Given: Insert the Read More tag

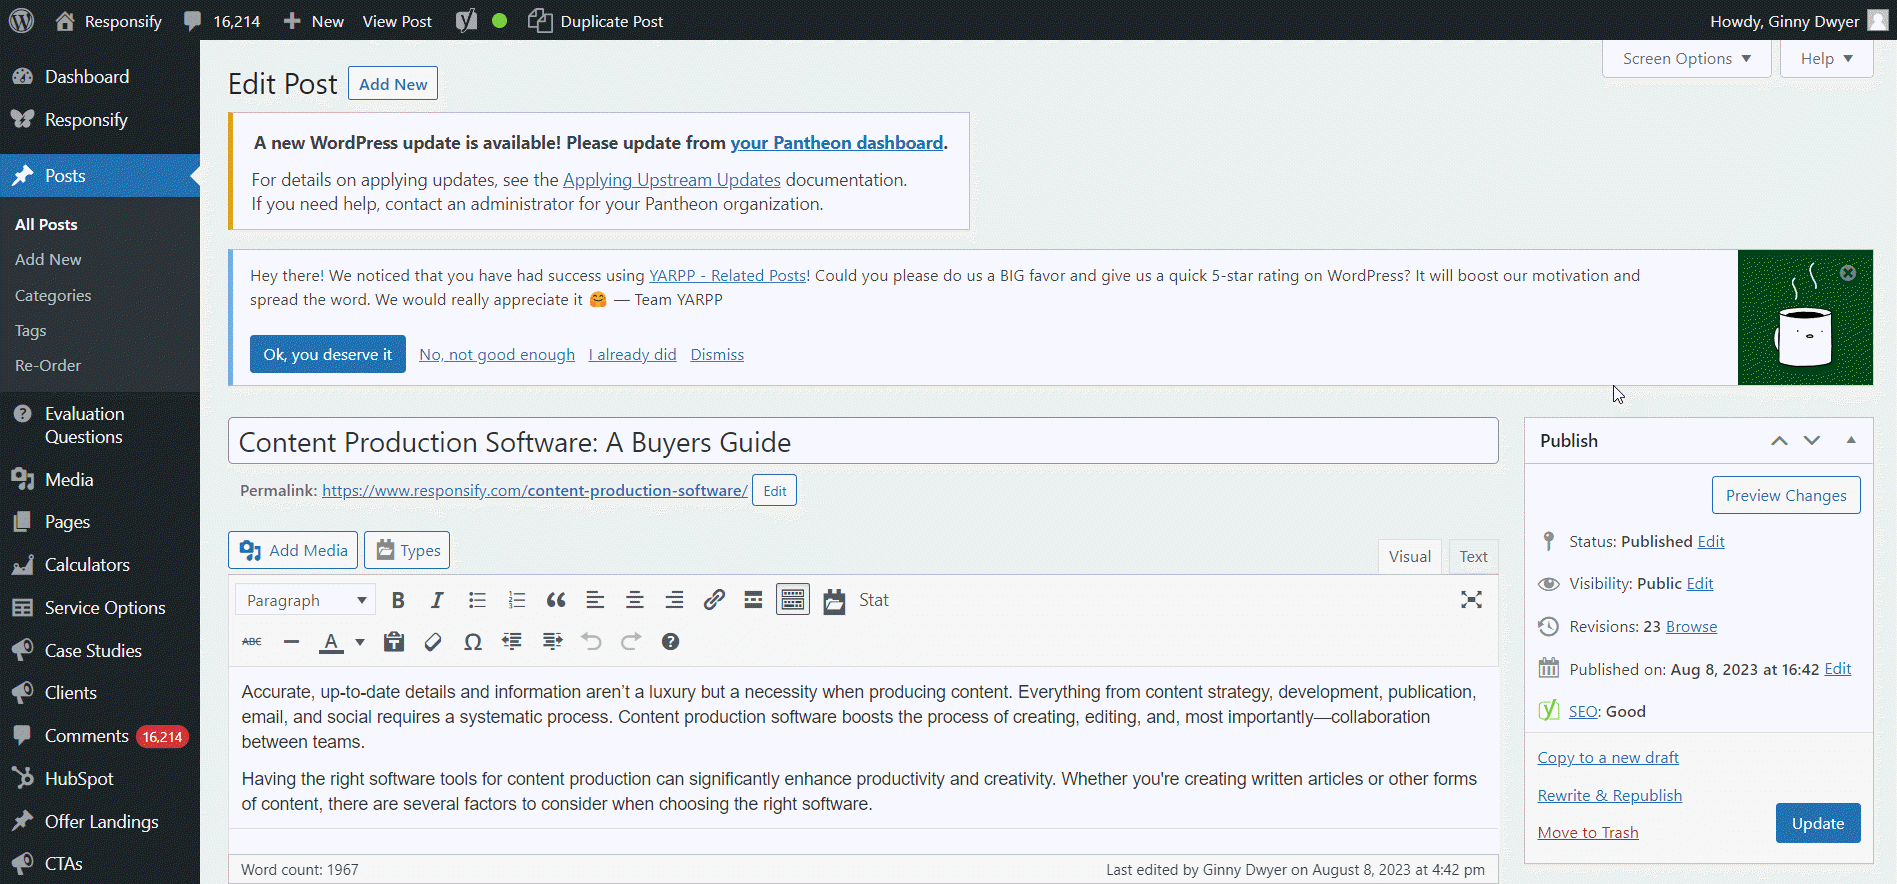Looking at the screenshot, I should coord(753,600).
